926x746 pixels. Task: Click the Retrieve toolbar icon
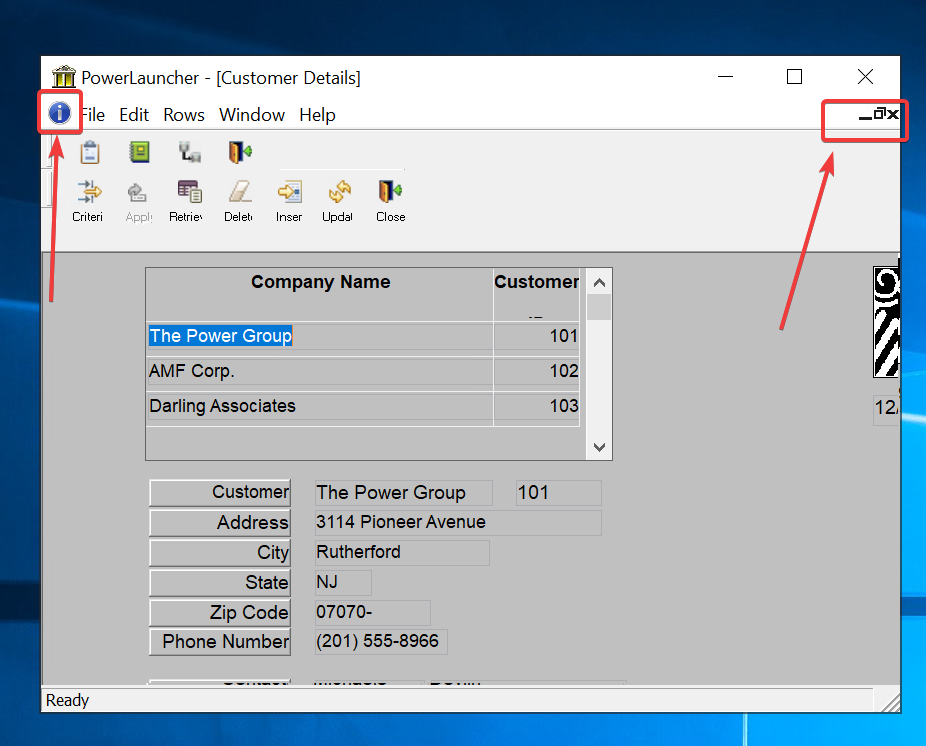click(x=188, y=192)
